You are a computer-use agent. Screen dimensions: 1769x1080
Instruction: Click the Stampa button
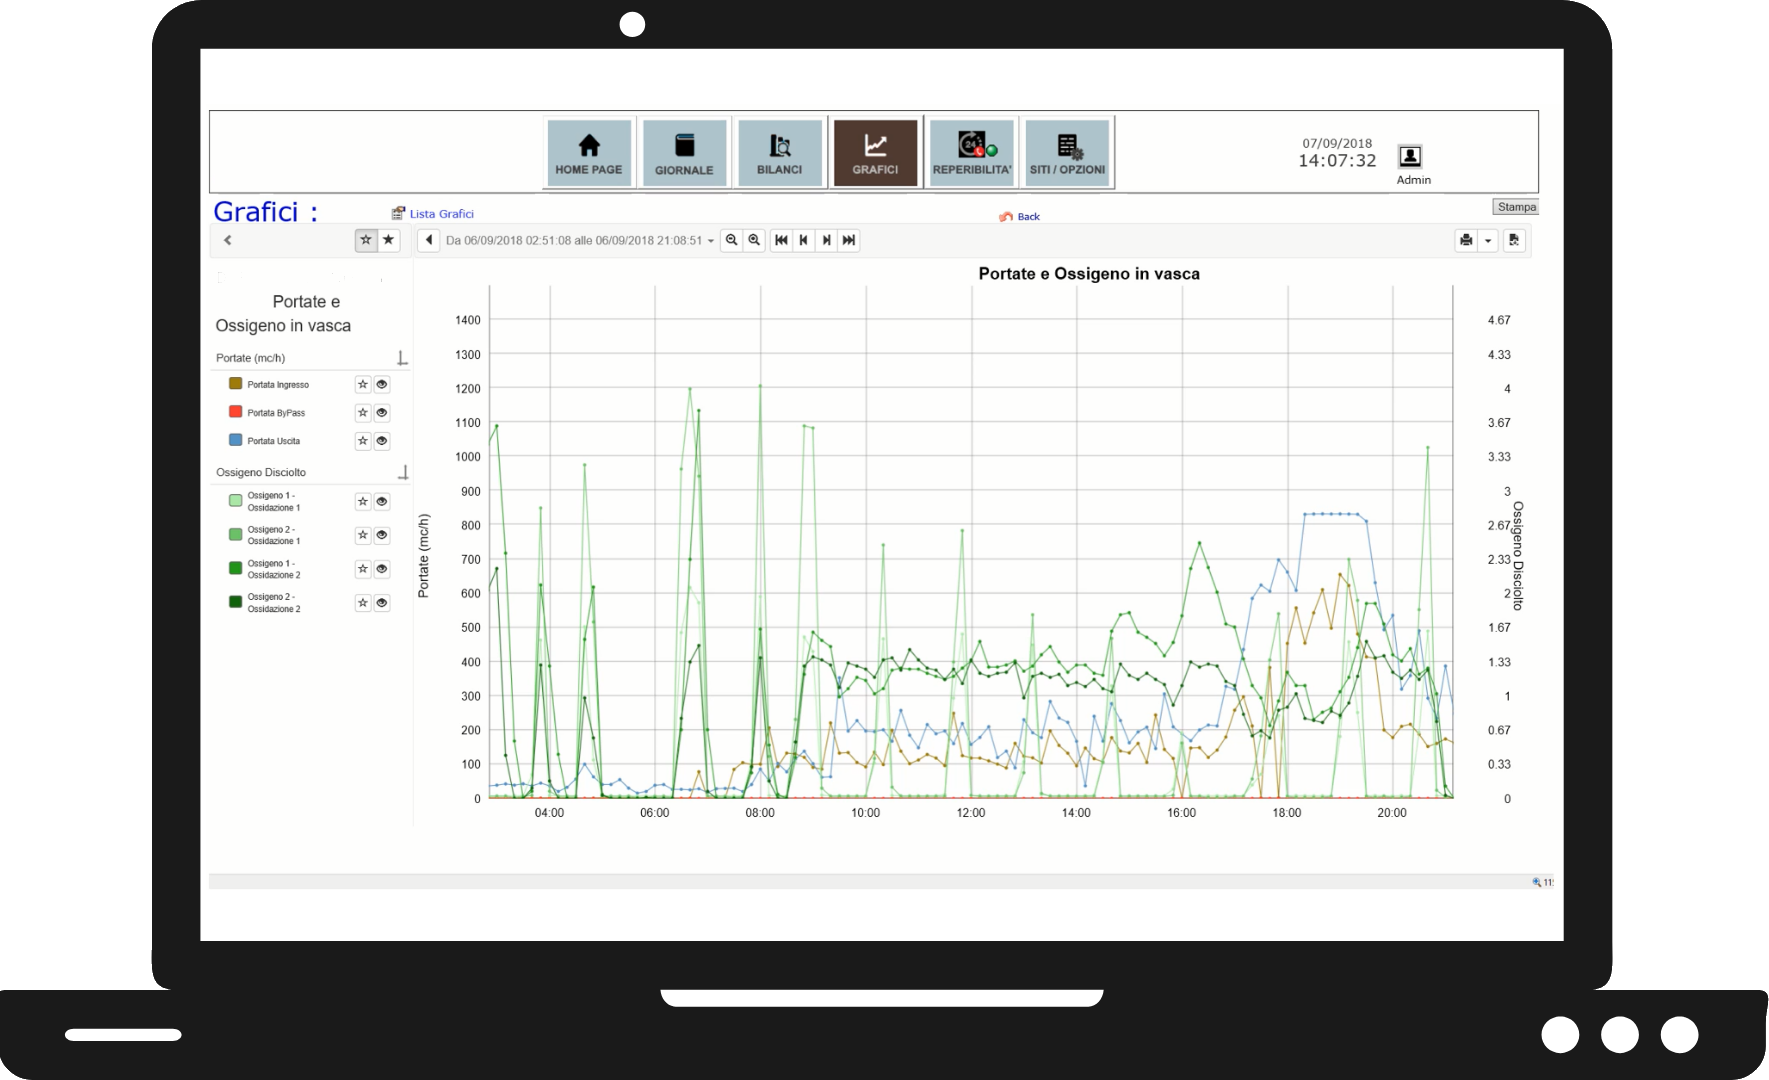(x=1516, y=207)
